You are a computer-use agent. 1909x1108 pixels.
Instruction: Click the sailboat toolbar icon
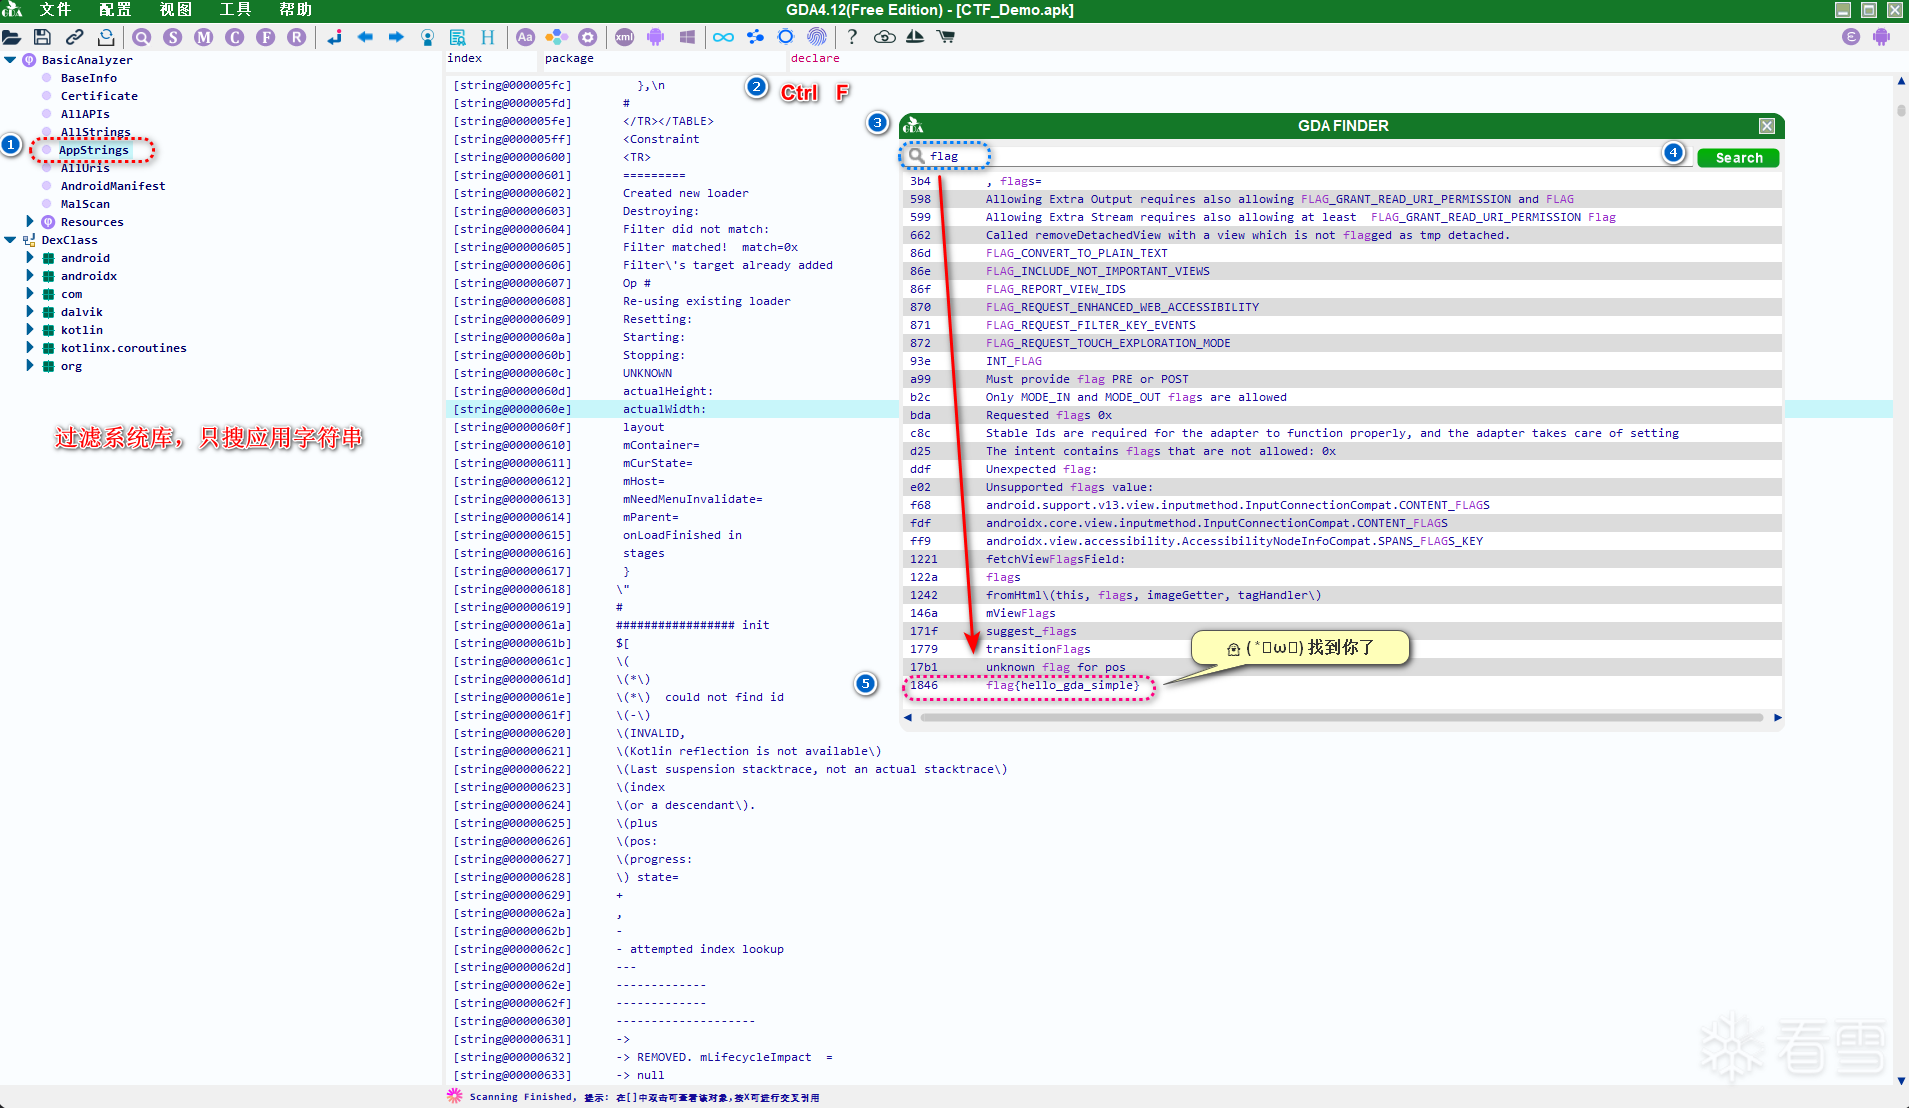pyautogui.click(x=915, y=37)
